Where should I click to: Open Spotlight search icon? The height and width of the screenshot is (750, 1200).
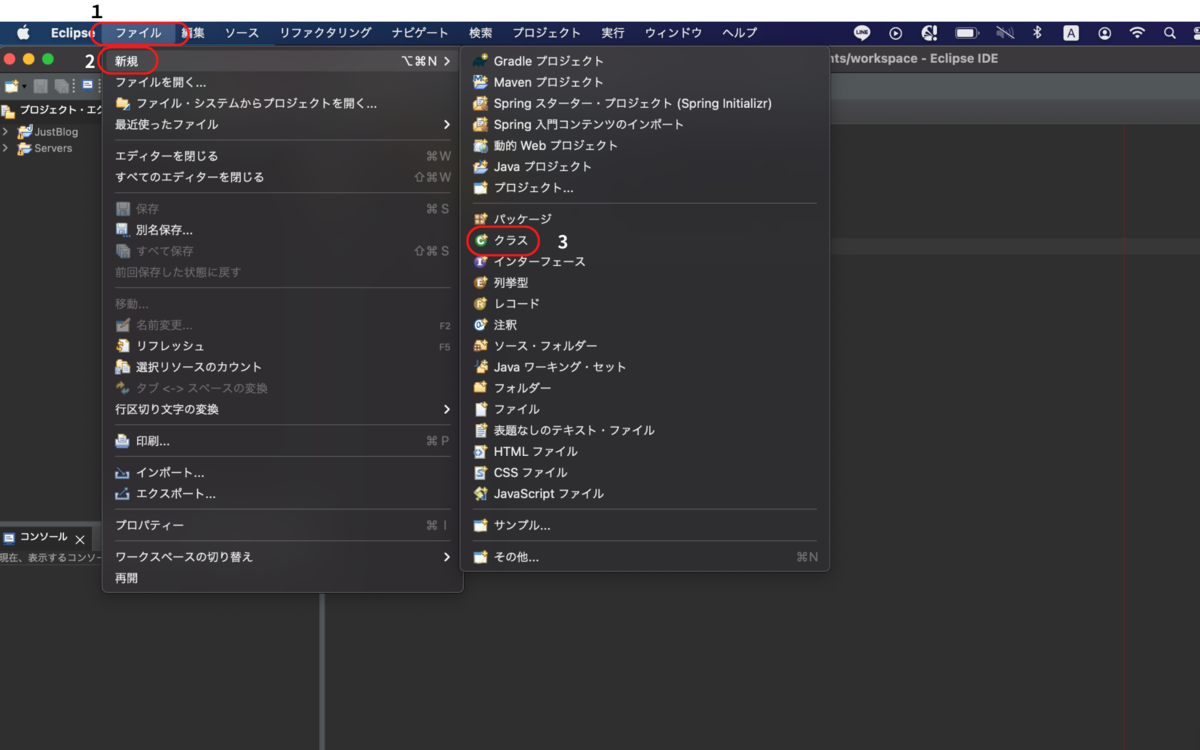click(x=1169, y=33)
